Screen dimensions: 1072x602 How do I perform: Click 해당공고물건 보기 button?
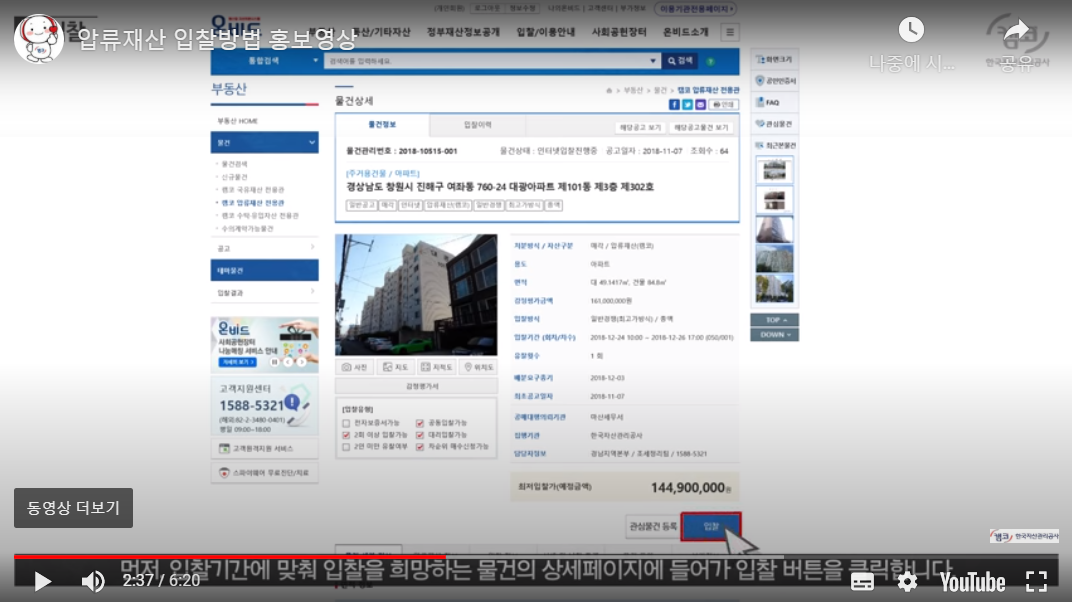[701, 128]
